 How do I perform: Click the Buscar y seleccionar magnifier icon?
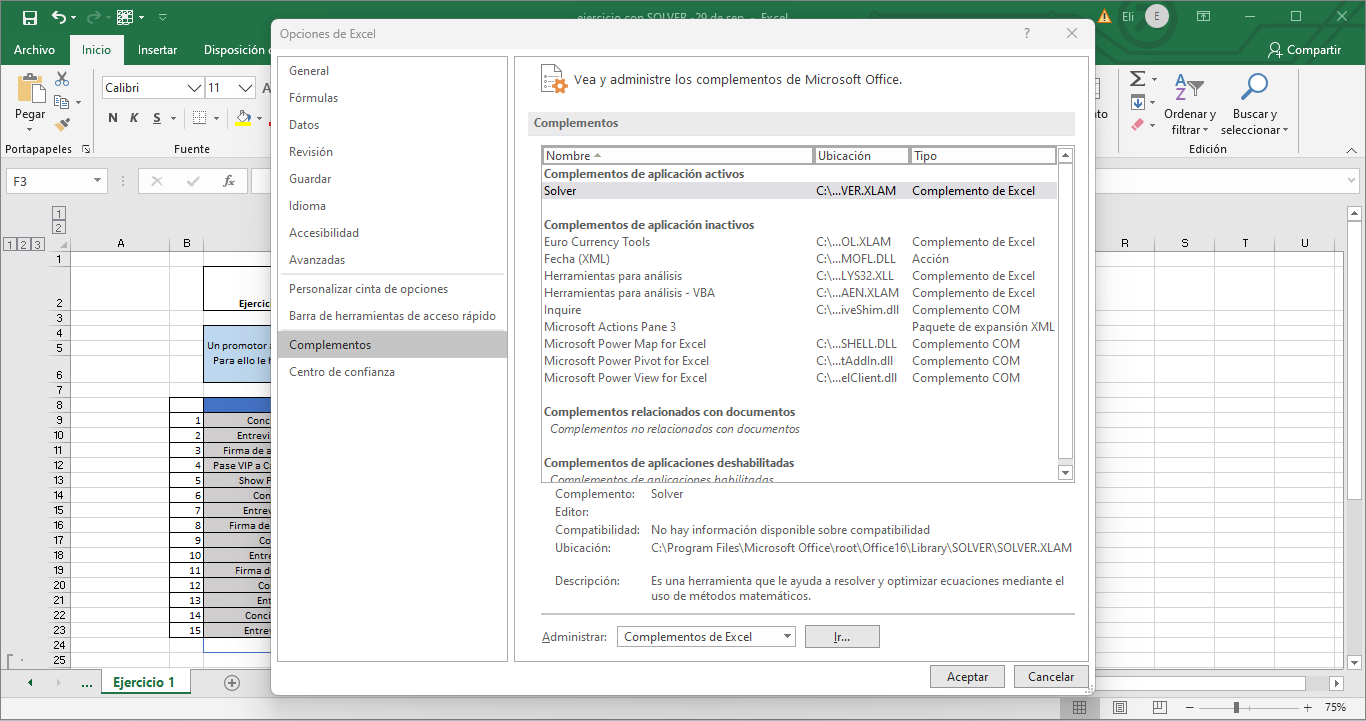(x=1254, y=87)
